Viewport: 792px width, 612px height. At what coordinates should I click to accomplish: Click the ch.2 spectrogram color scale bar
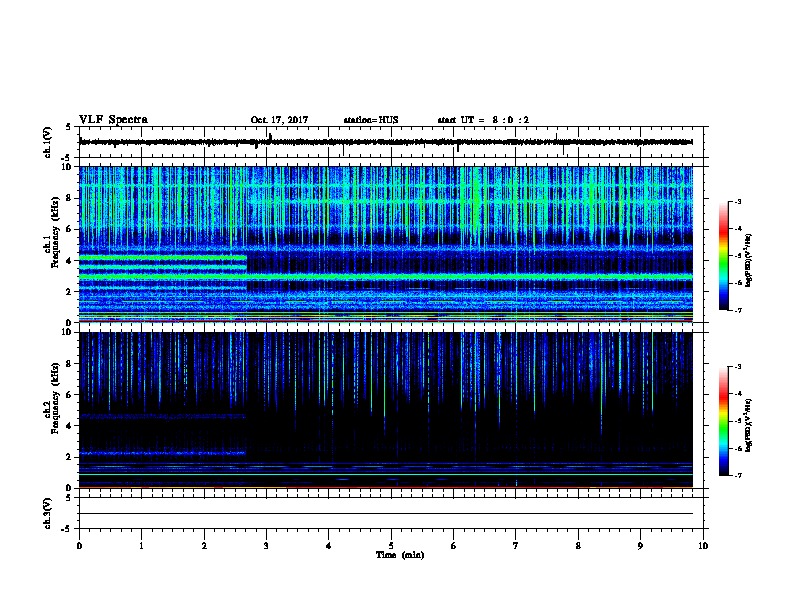[723, 421]
